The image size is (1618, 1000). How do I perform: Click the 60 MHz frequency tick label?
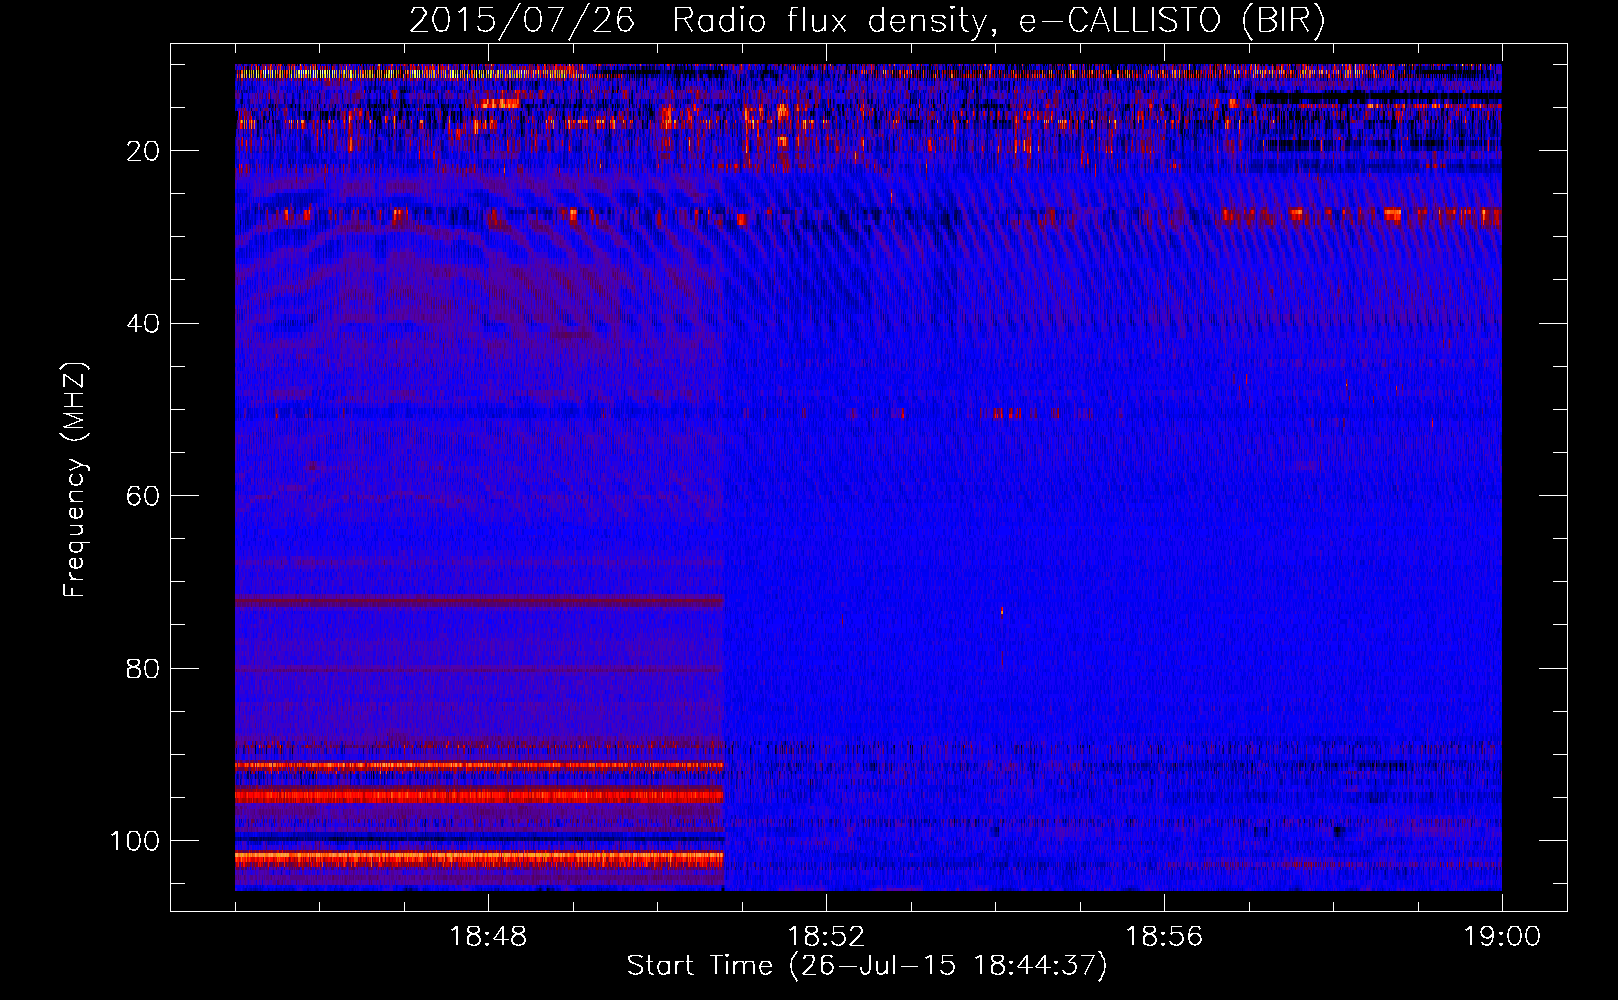tap(143, 496)
